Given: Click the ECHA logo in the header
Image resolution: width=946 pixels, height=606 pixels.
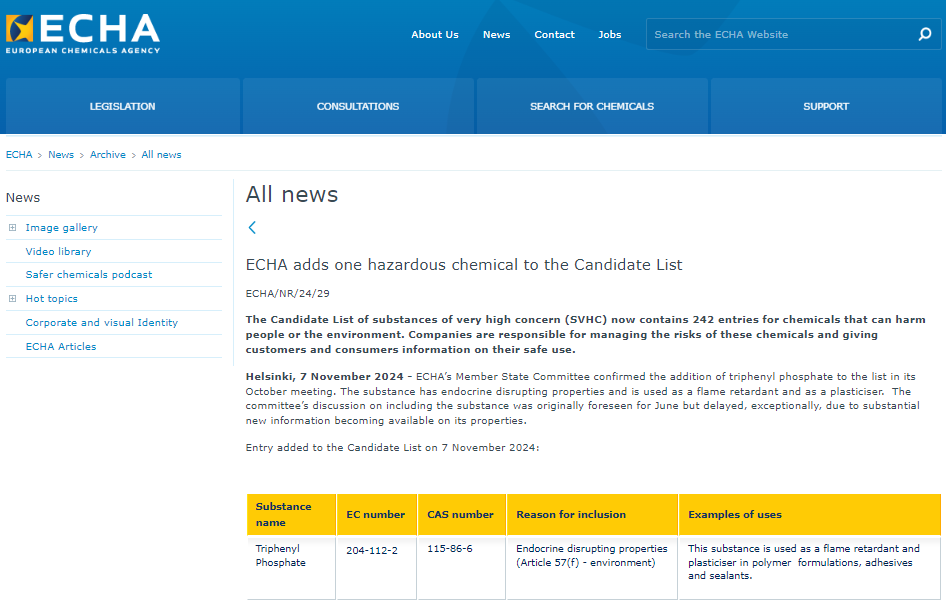Looking at the screenshot, I should click(x=82, y=33).
